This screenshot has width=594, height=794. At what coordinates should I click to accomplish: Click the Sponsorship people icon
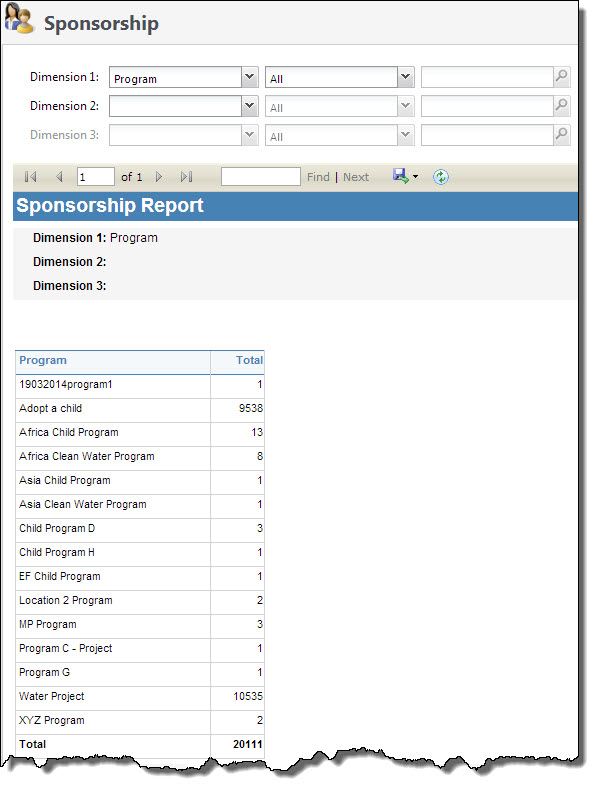point(18,18)
